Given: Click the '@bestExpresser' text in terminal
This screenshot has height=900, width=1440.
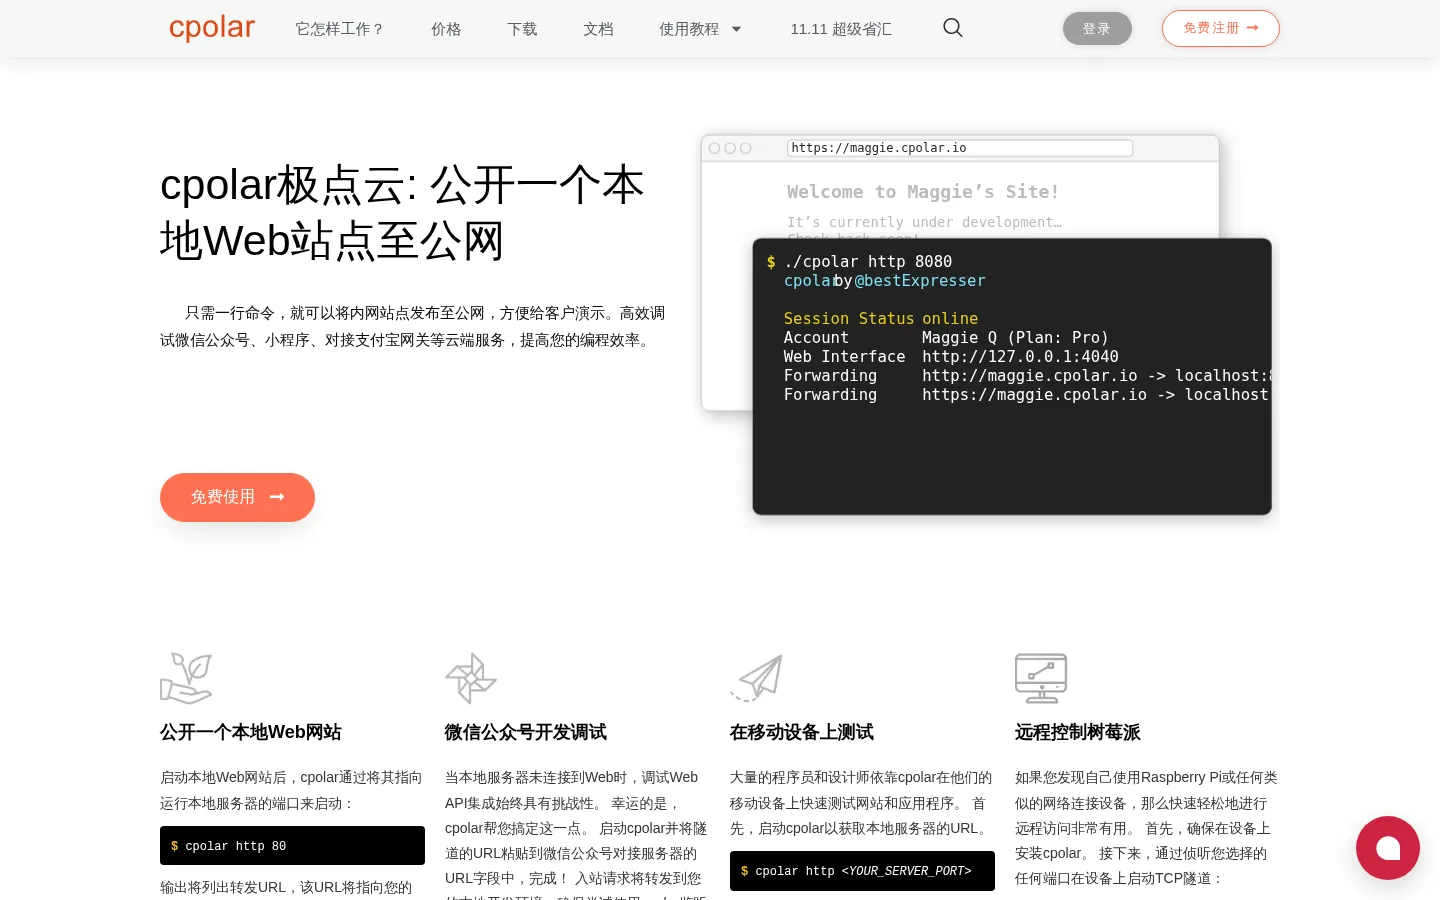Looking at the screenshot, I should coord(920,281).
